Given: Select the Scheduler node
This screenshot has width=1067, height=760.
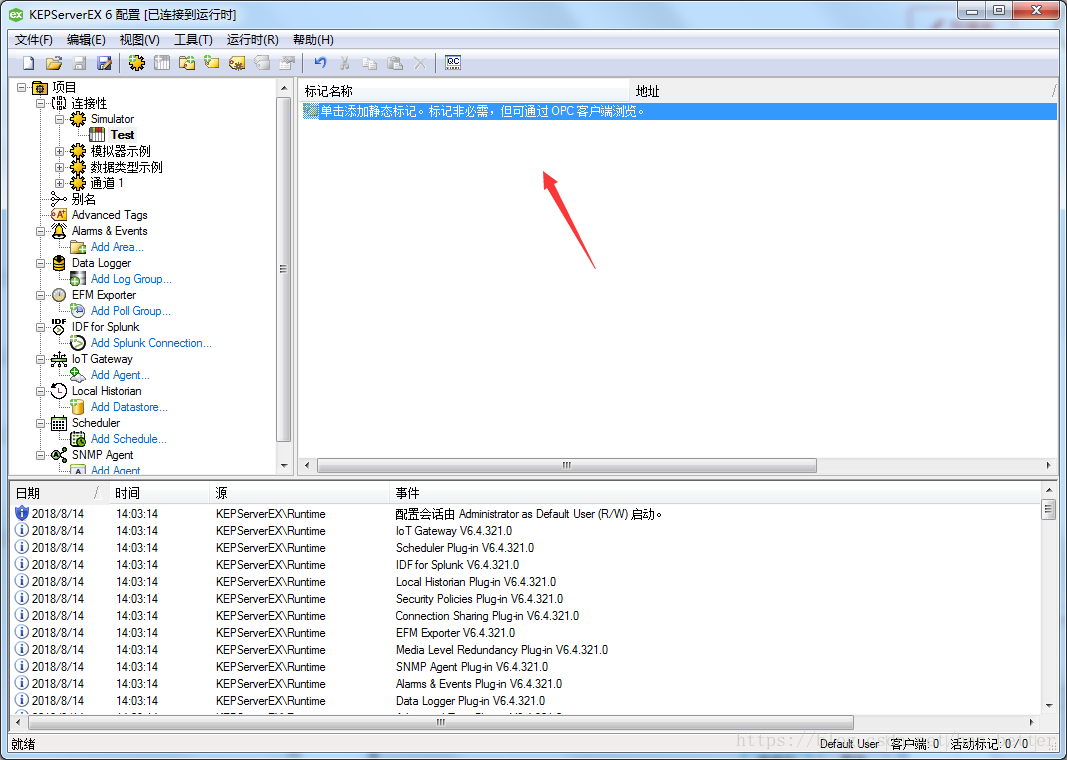Looking at the screenshot, I should point(96,423).
